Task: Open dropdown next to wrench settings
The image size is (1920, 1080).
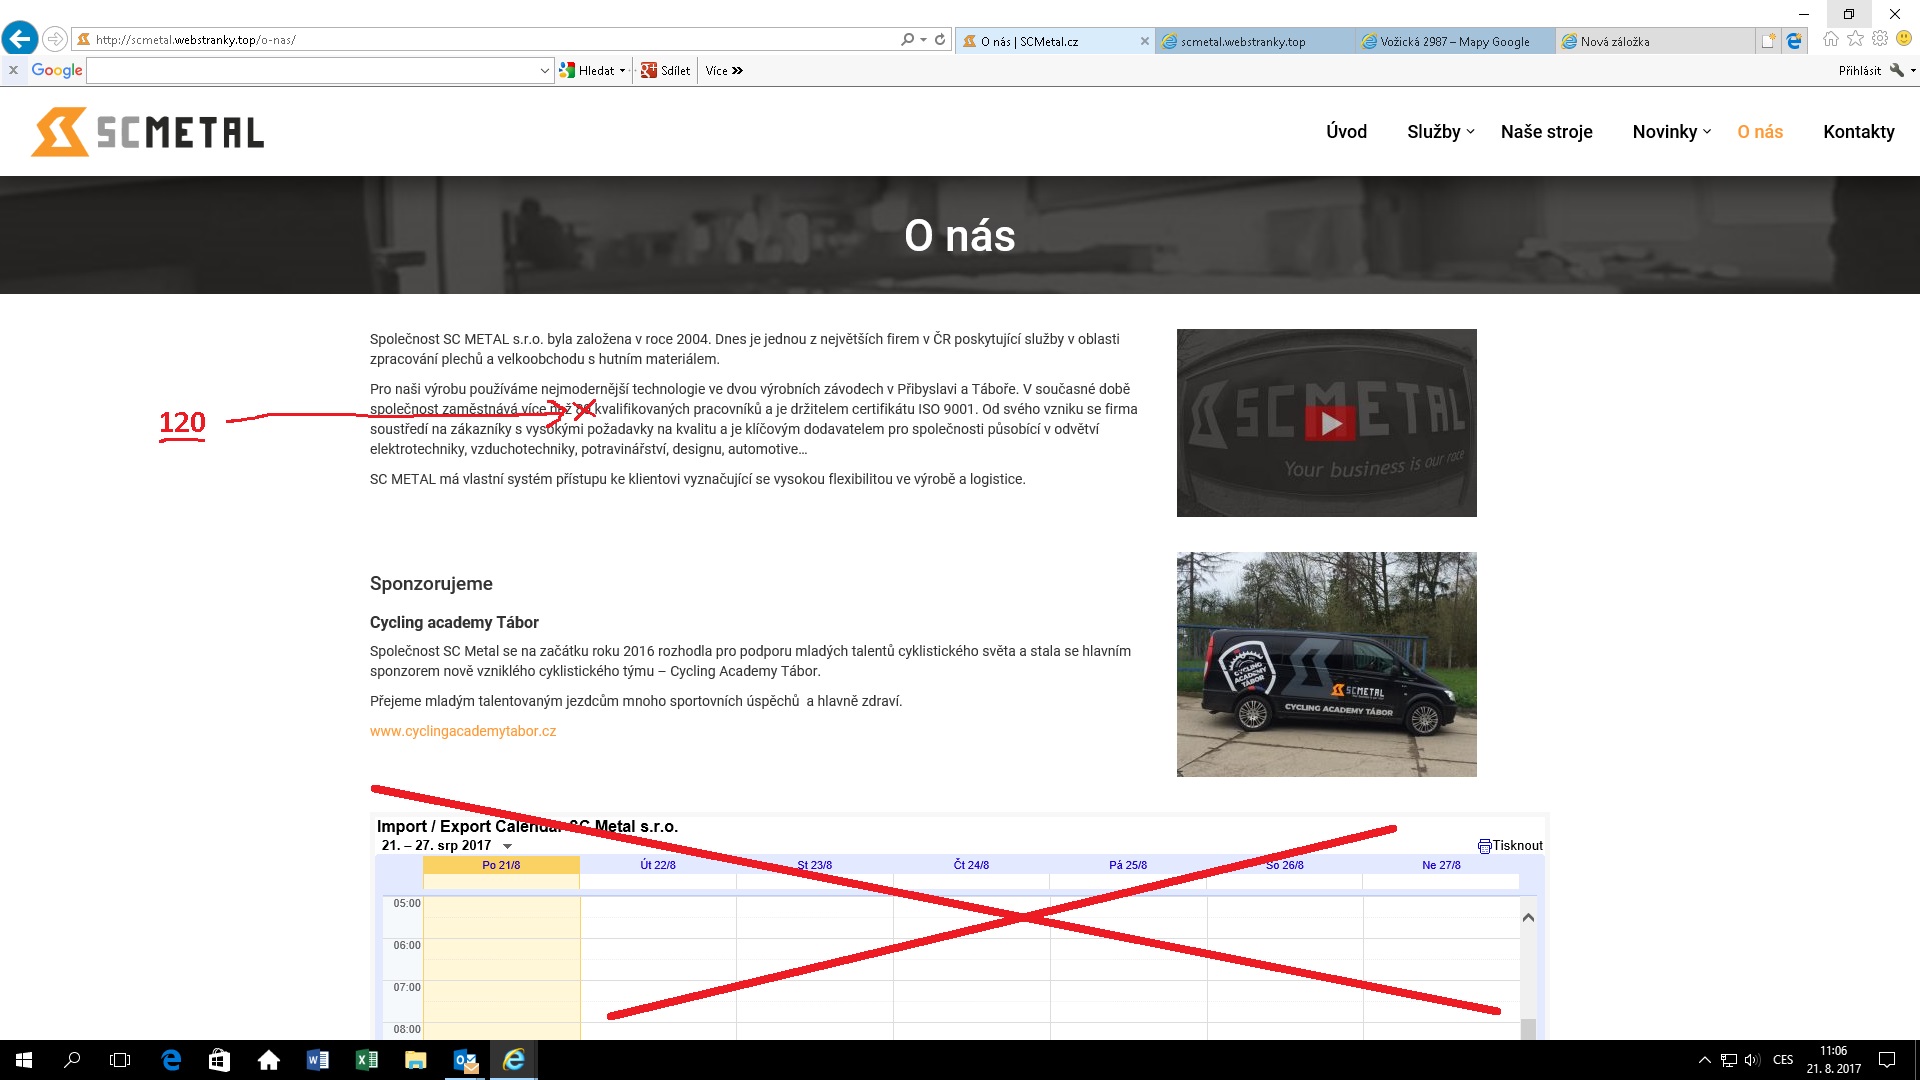Action: point(1912,71)
